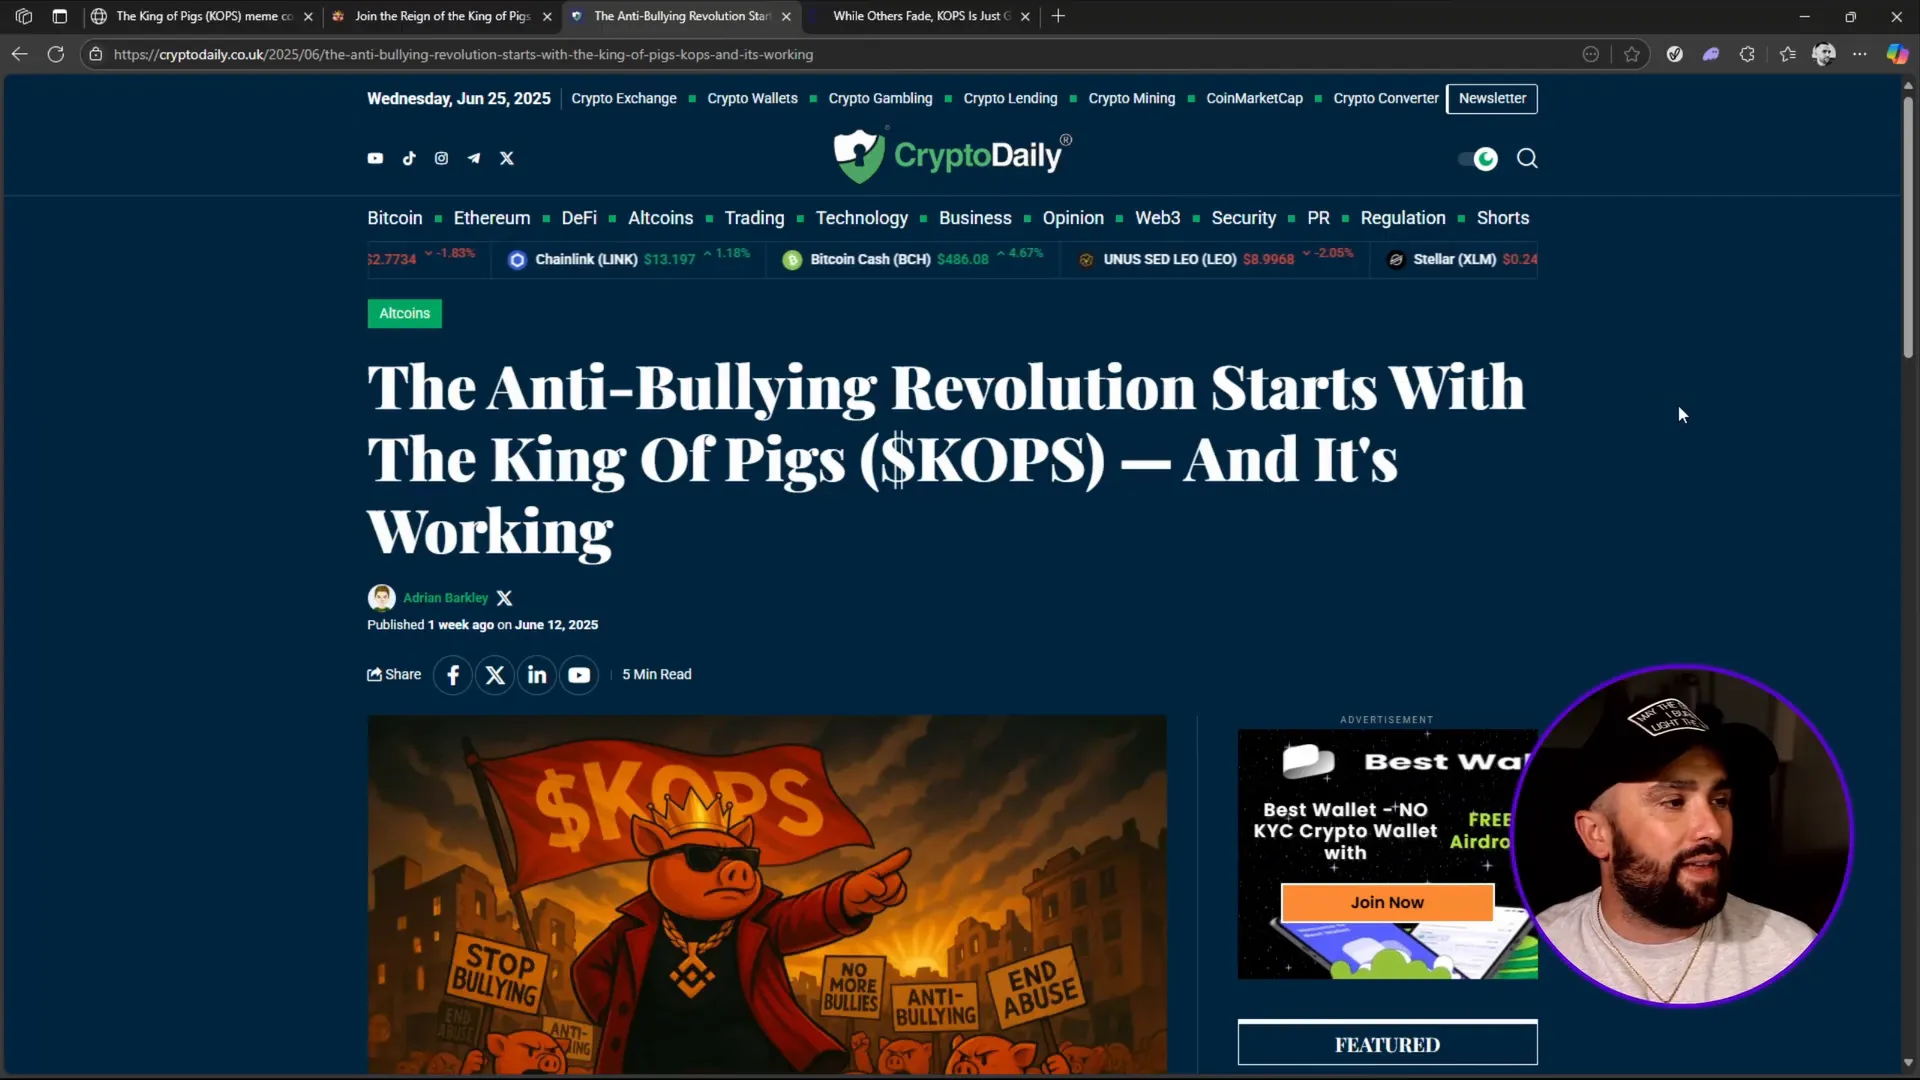Open author Adrian Barkley's X profile icon
Screen dimensions: 1920x1080
click(505, 598)
